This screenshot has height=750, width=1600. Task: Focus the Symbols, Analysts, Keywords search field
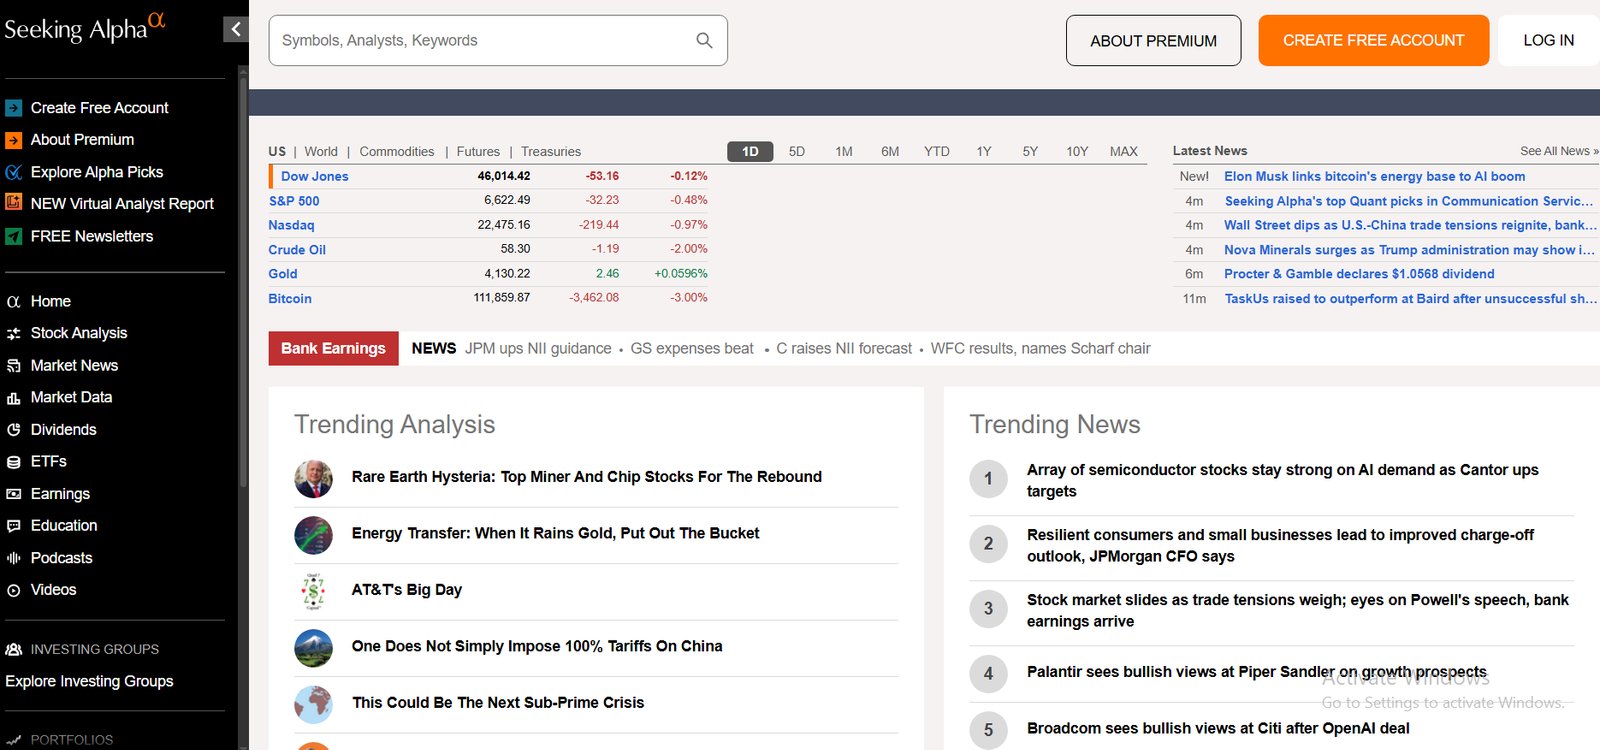[498, 41]
